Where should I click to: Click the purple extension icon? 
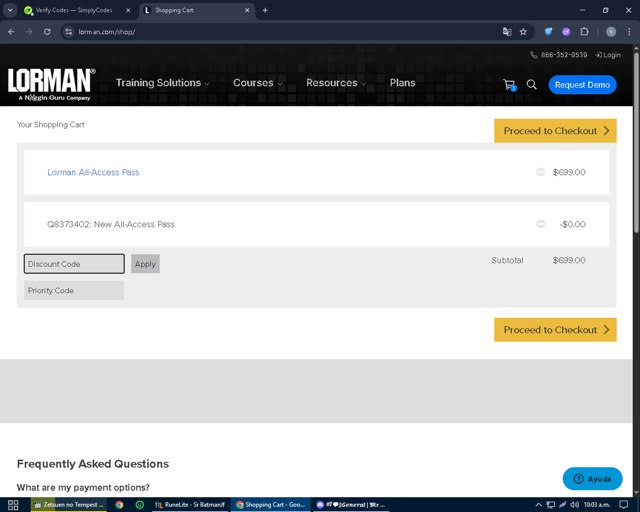(x=566, y=32)
